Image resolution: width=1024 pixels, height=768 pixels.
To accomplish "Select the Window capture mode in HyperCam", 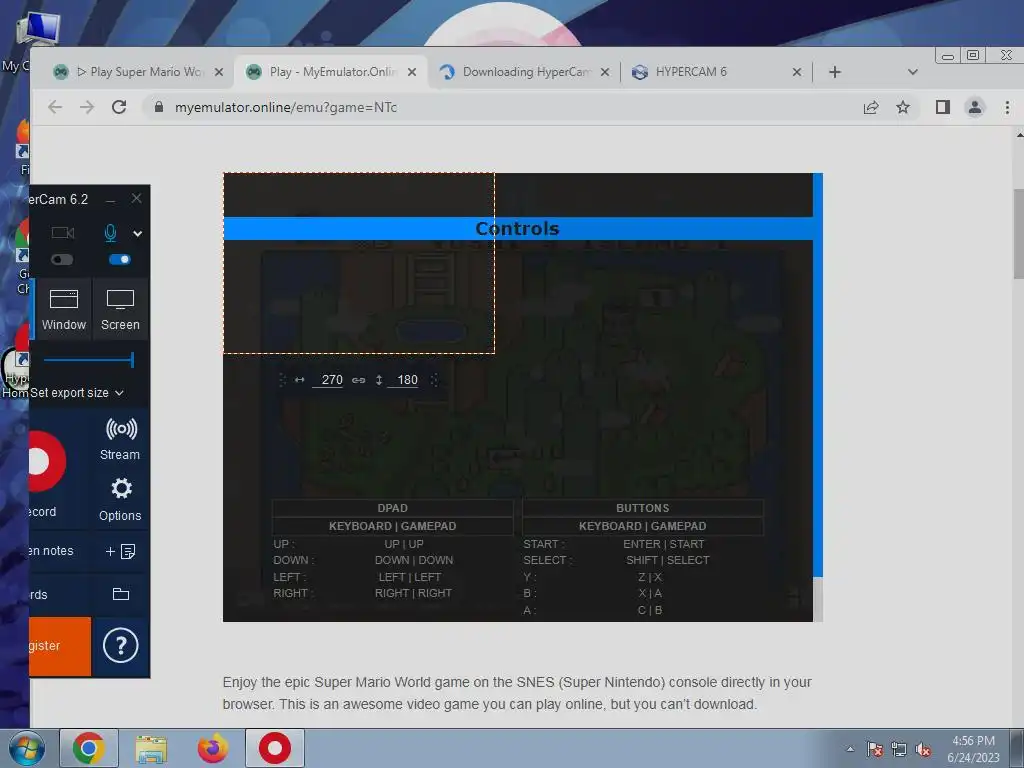I will point(63,310).
